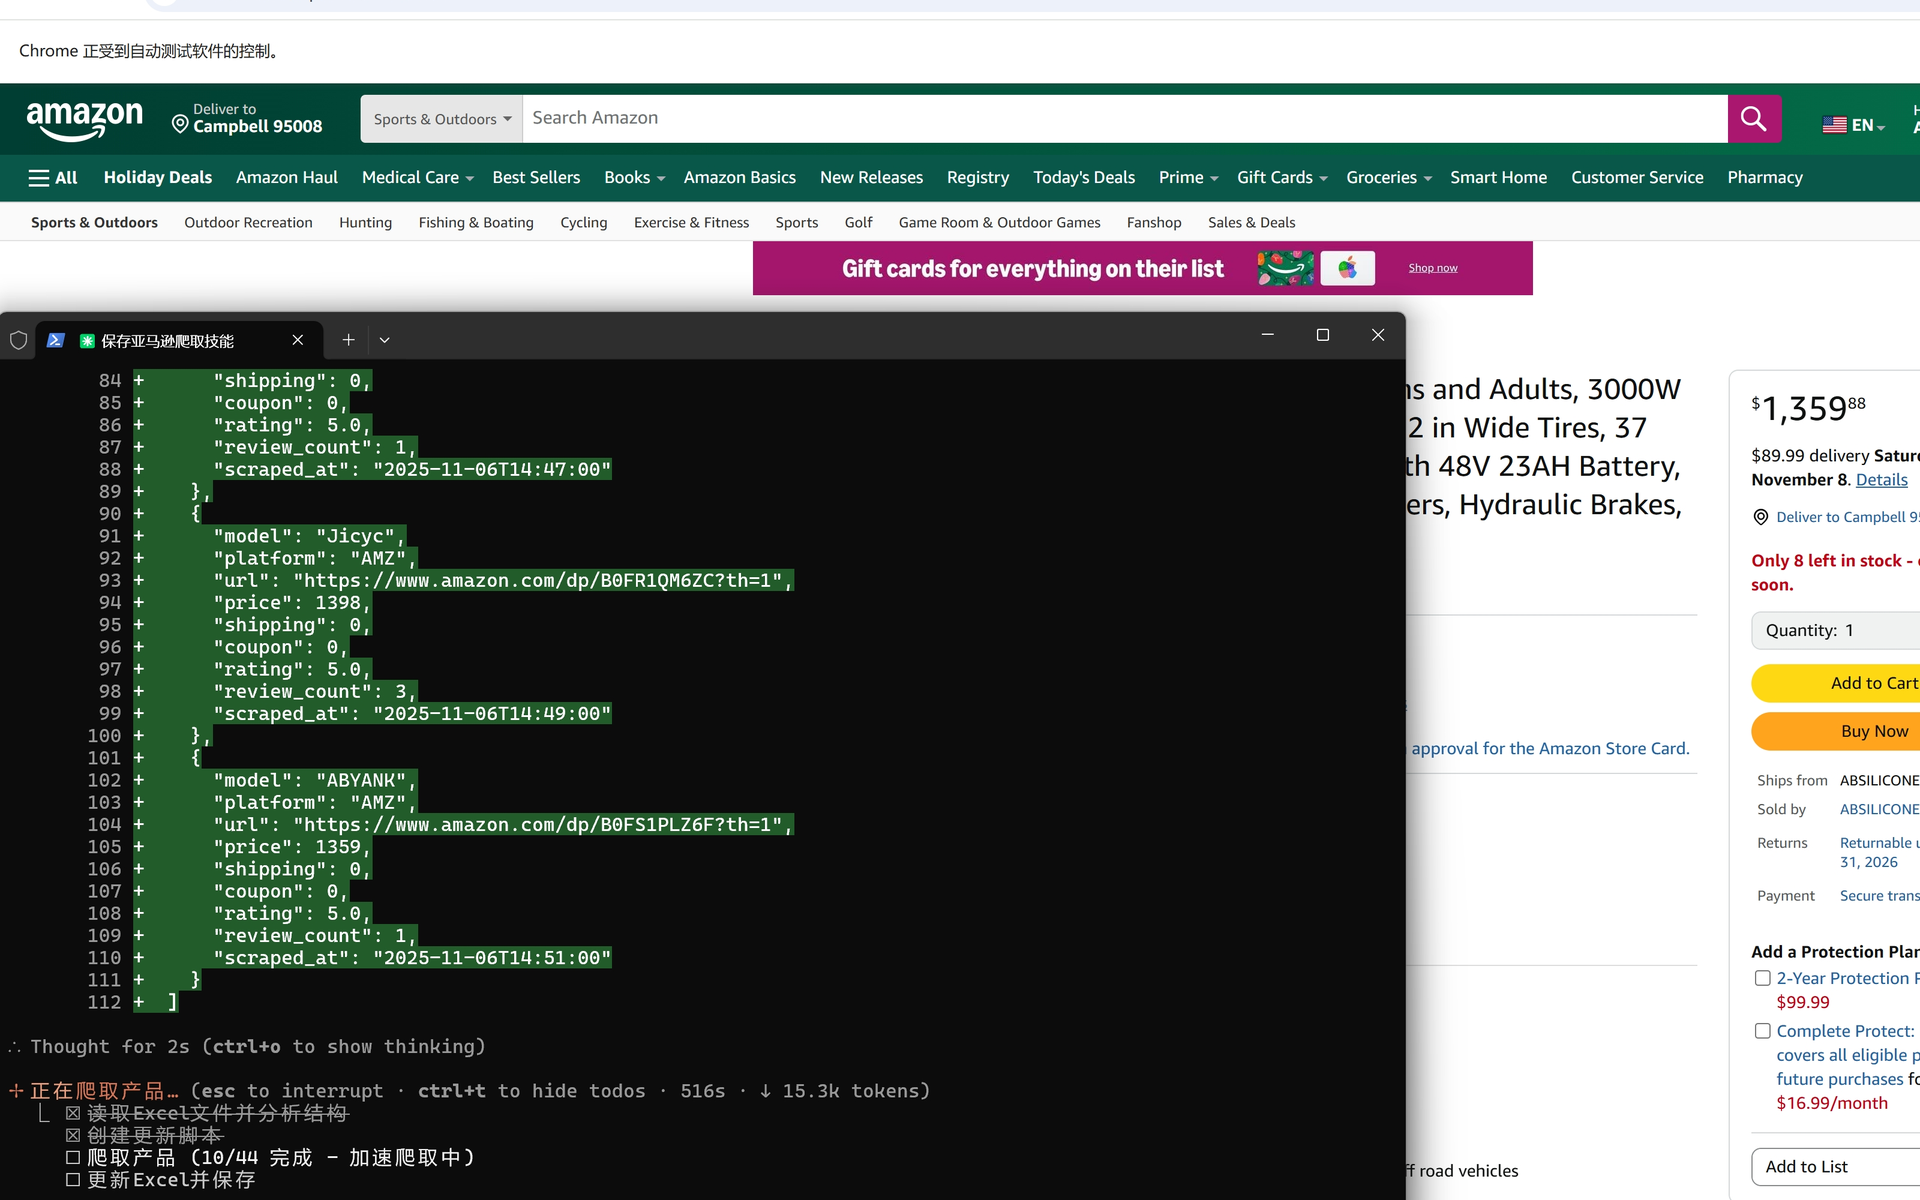Click the US flag language icon
The width and height of the screenshot is (1920, 1200).
[x=1834, y=125]
